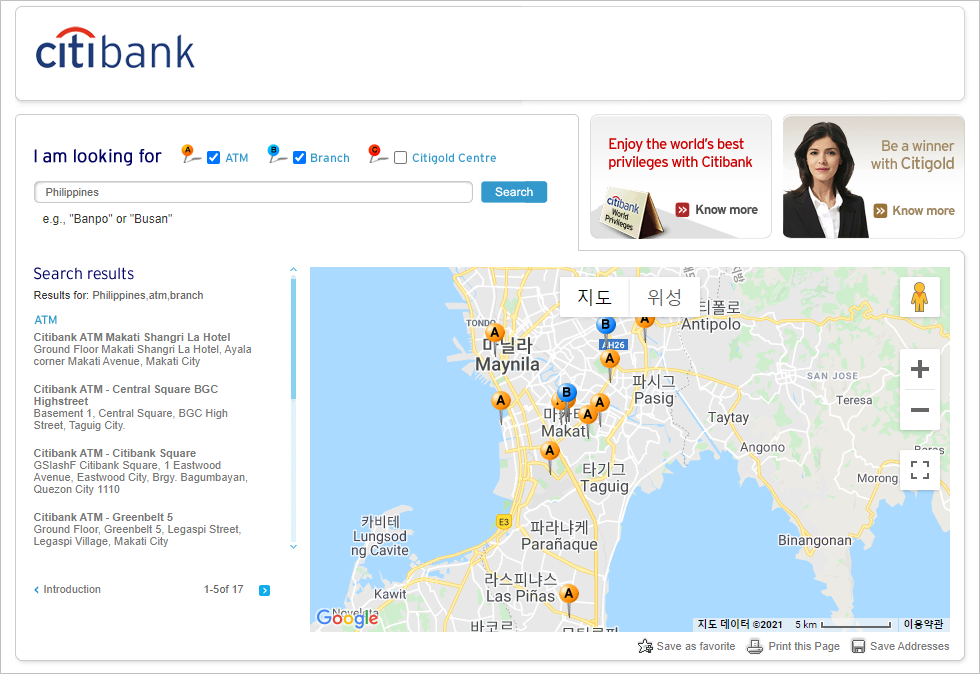The image size is (980, 674).
Task: Click ATM pin left of Pasig label
Action: pos(599,403)
